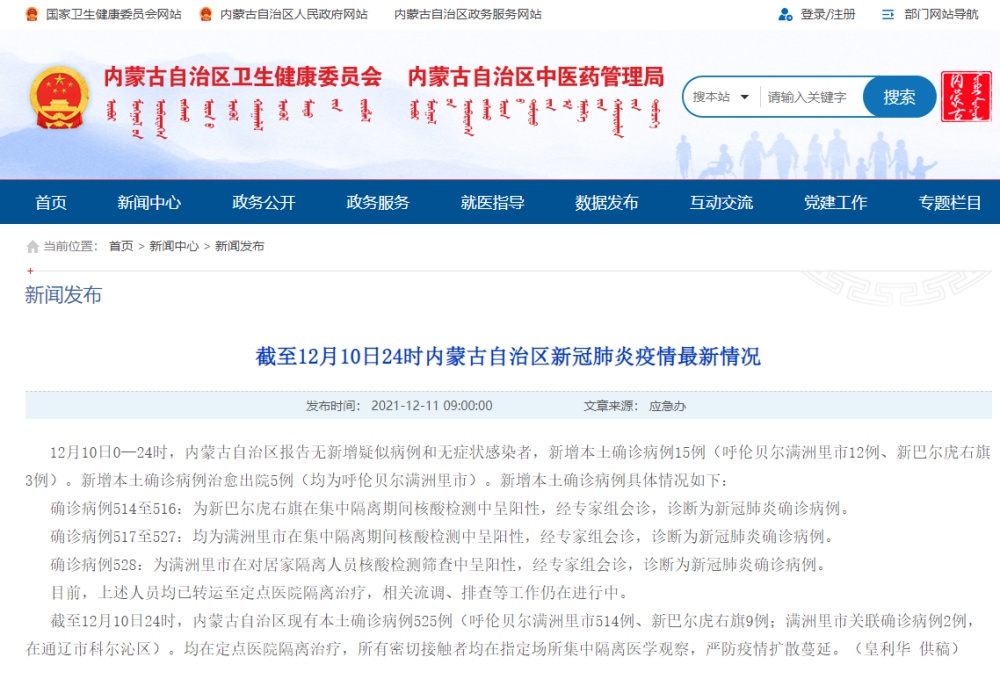
Task: Expand the 部门网站导航 list
Action: click(940, 14)
